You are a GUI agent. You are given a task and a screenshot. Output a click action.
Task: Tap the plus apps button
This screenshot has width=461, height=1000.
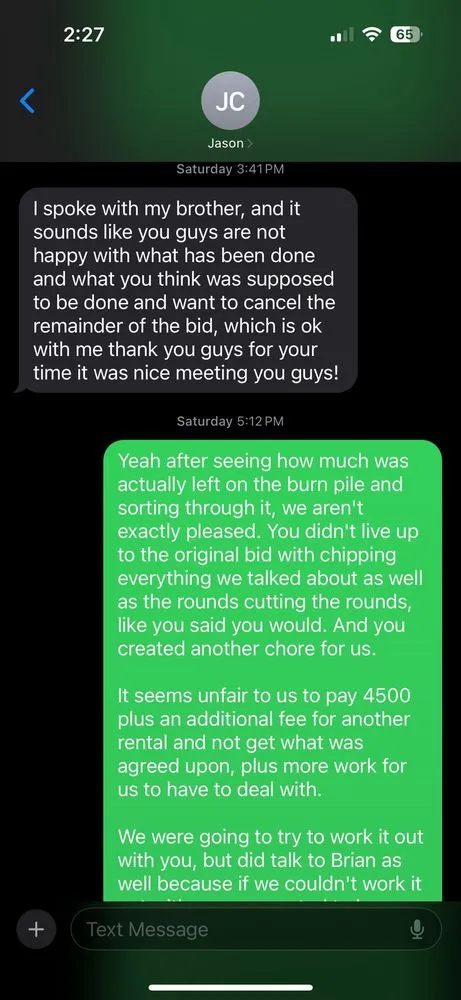coord(36,929)
